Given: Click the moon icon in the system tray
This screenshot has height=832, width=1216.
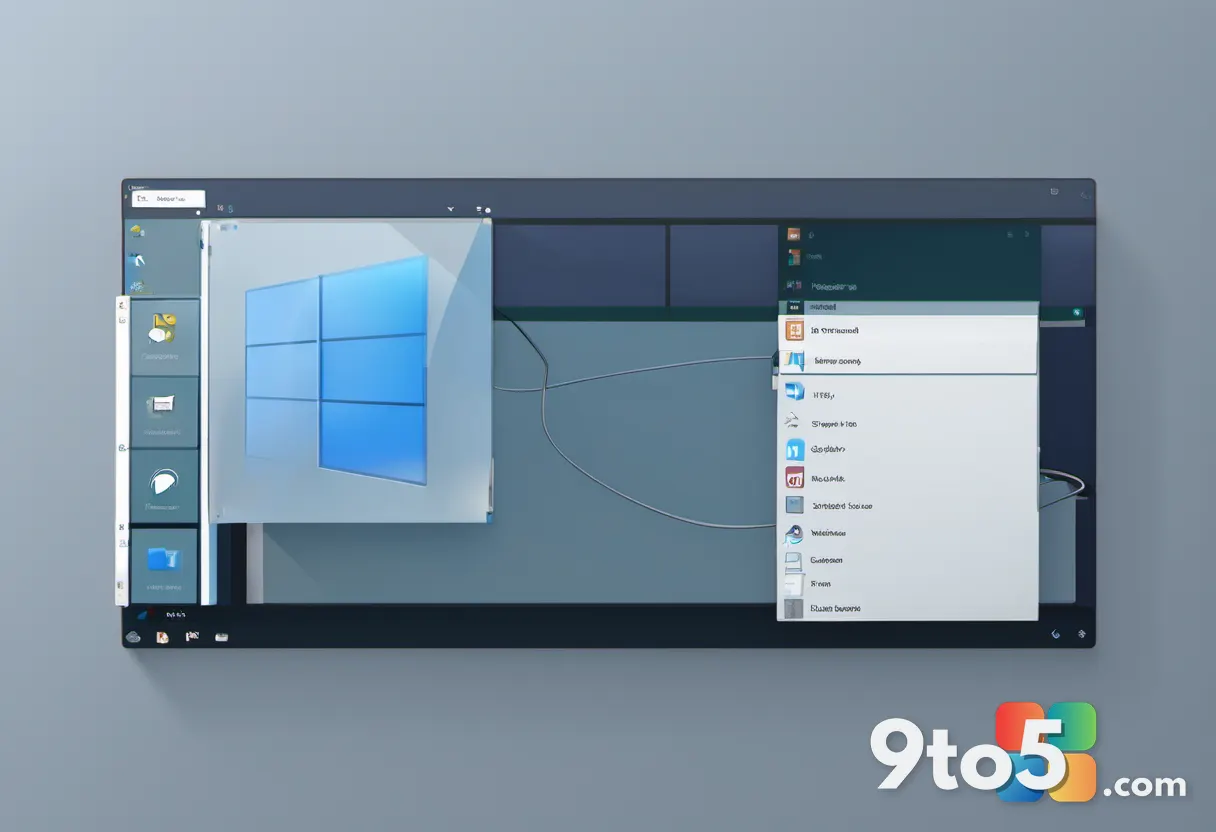Looking at the screenshot, I should (1056, 634).
